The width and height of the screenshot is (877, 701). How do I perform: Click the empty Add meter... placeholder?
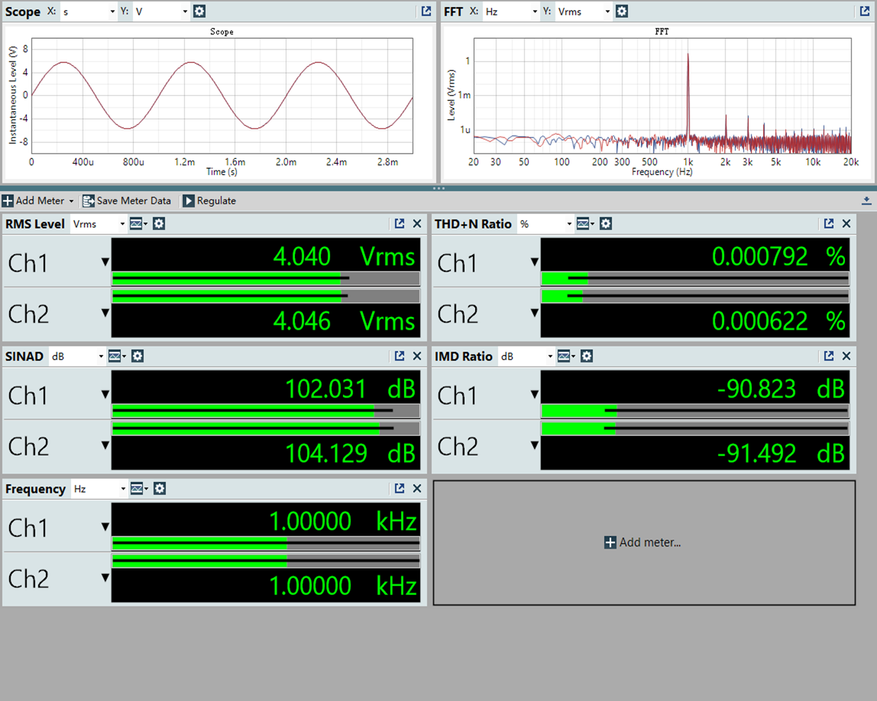(x=644, y=542)
